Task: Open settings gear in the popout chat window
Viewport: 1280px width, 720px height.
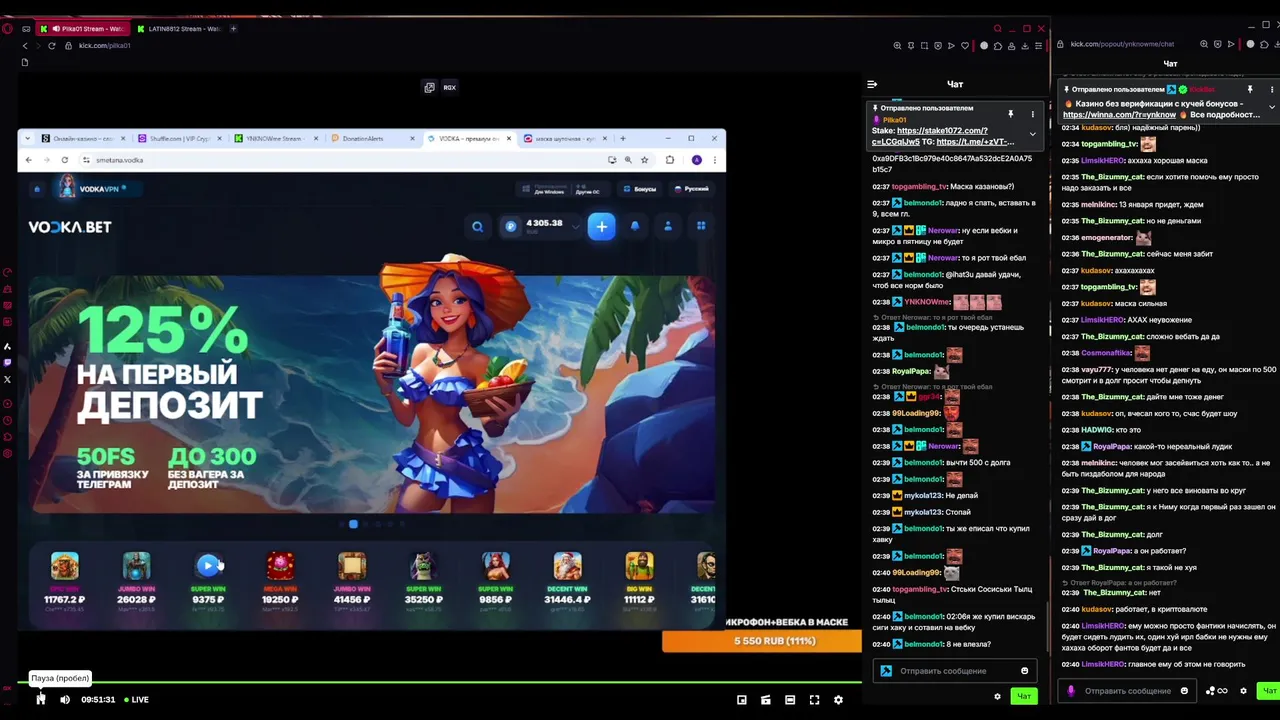Action: coord(1243,691)
